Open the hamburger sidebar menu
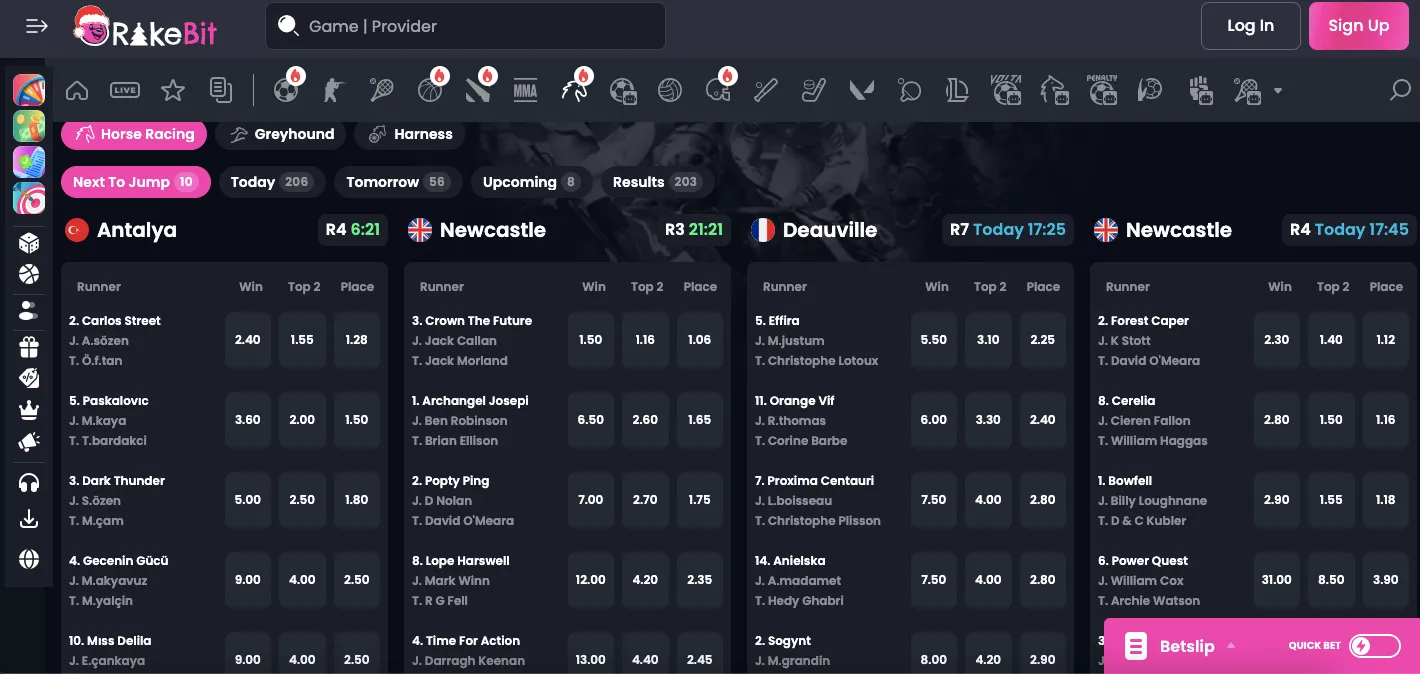Screen dimensions: 1420x674 click(x=37, y=26)
